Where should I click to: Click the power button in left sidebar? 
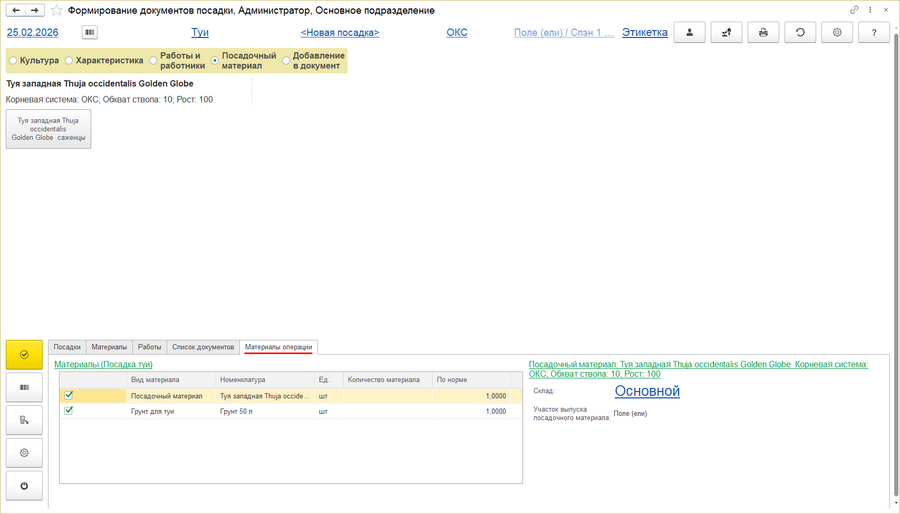coord(24,486)
